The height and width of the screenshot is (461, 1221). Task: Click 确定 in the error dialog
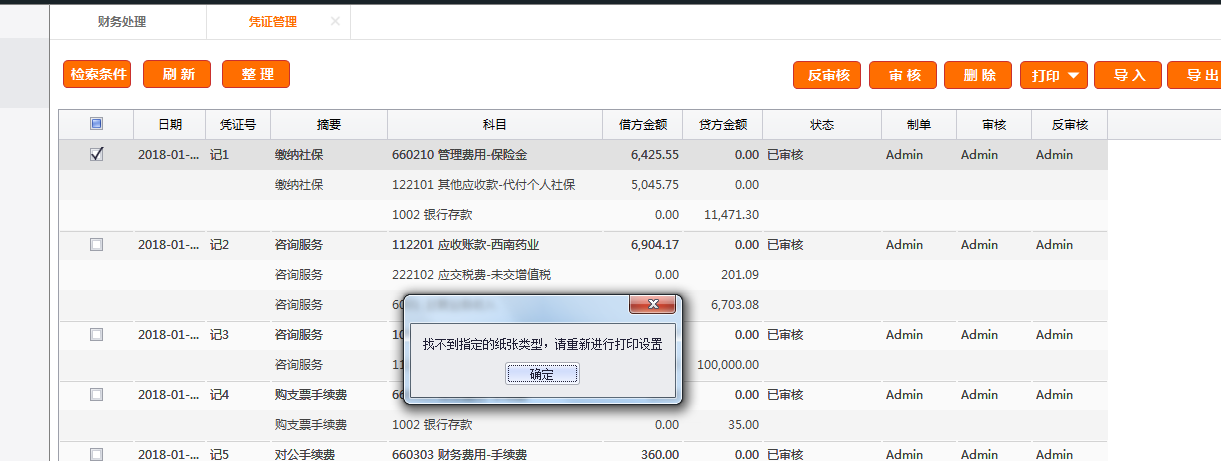coord(541,374)
